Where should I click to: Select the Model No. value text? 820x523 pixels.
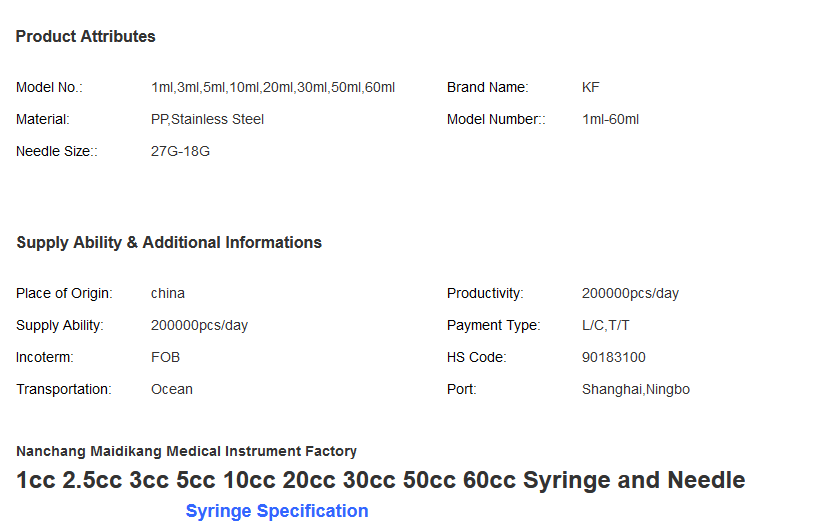coord(273,87)
